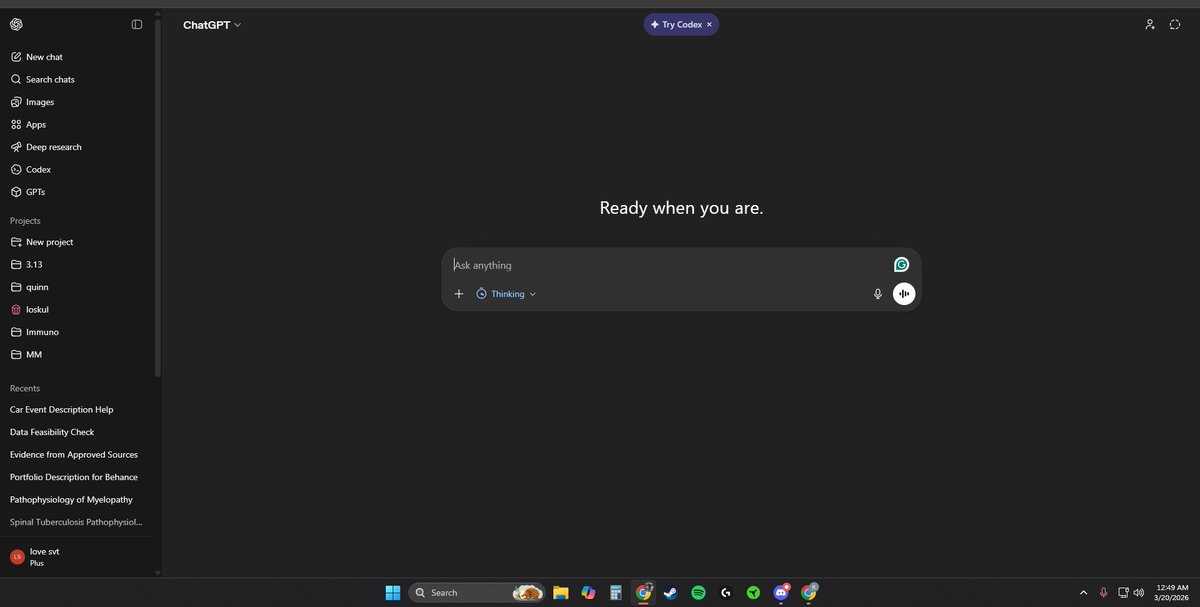The image size is (1200, 607).
Task: Focus the Ask anything input field
Action: click(x=668, y=265)
